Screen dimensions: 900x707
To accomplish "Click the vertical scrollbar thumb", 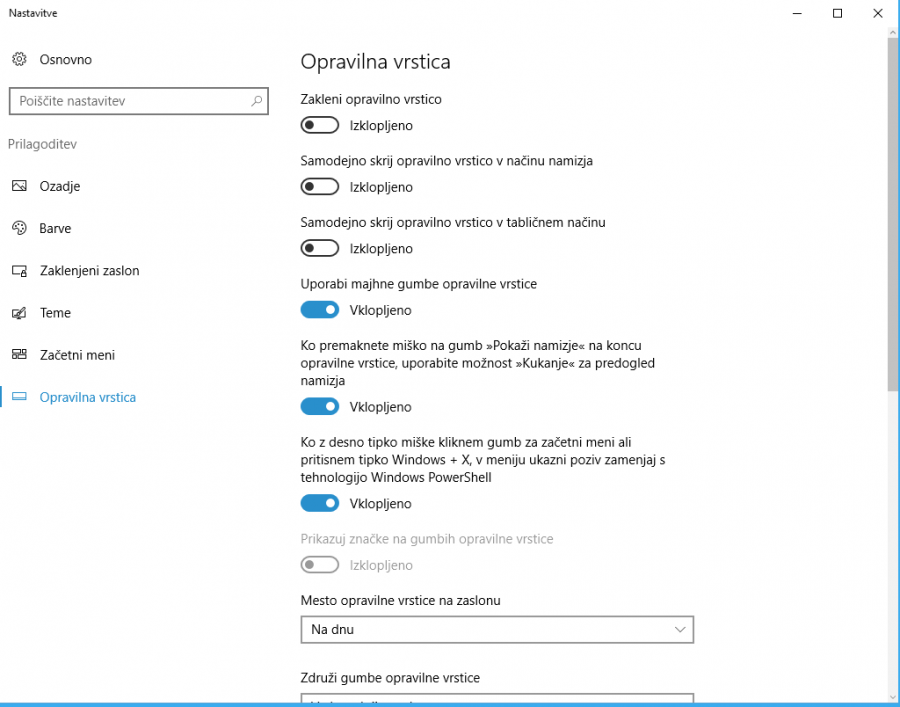I will click(x=893, y=215).
